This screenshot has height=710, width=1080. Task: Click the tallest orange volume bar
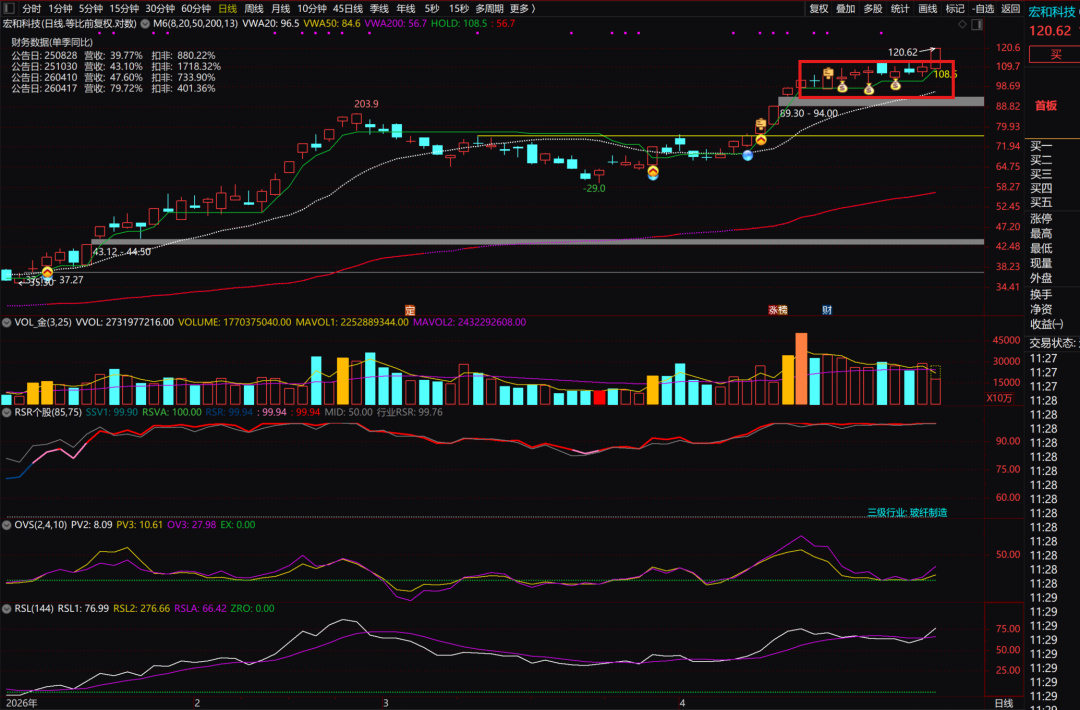(801, 368)
